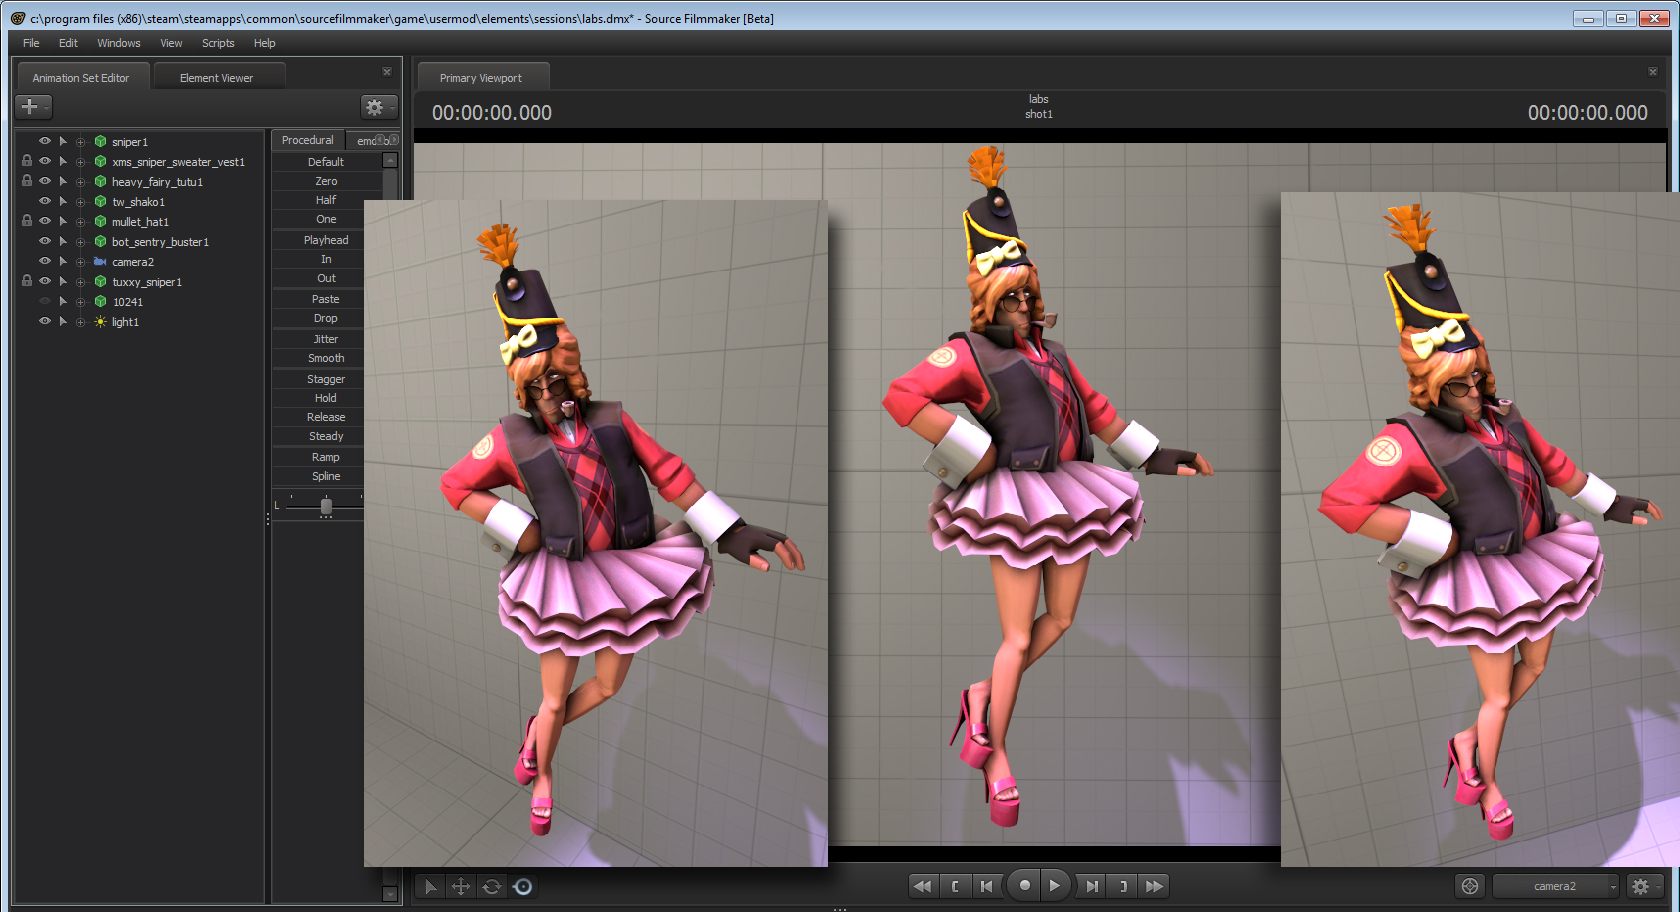Select the selection arrow manipulator tool
This screenshot has width=1680, height=912.
pos(430,886)
